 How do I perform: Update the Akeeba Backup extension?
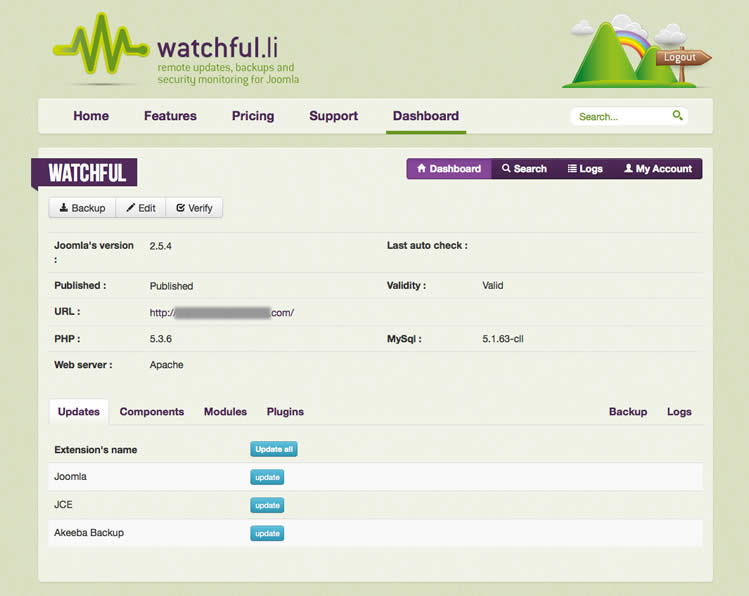(x=267, y=533)
